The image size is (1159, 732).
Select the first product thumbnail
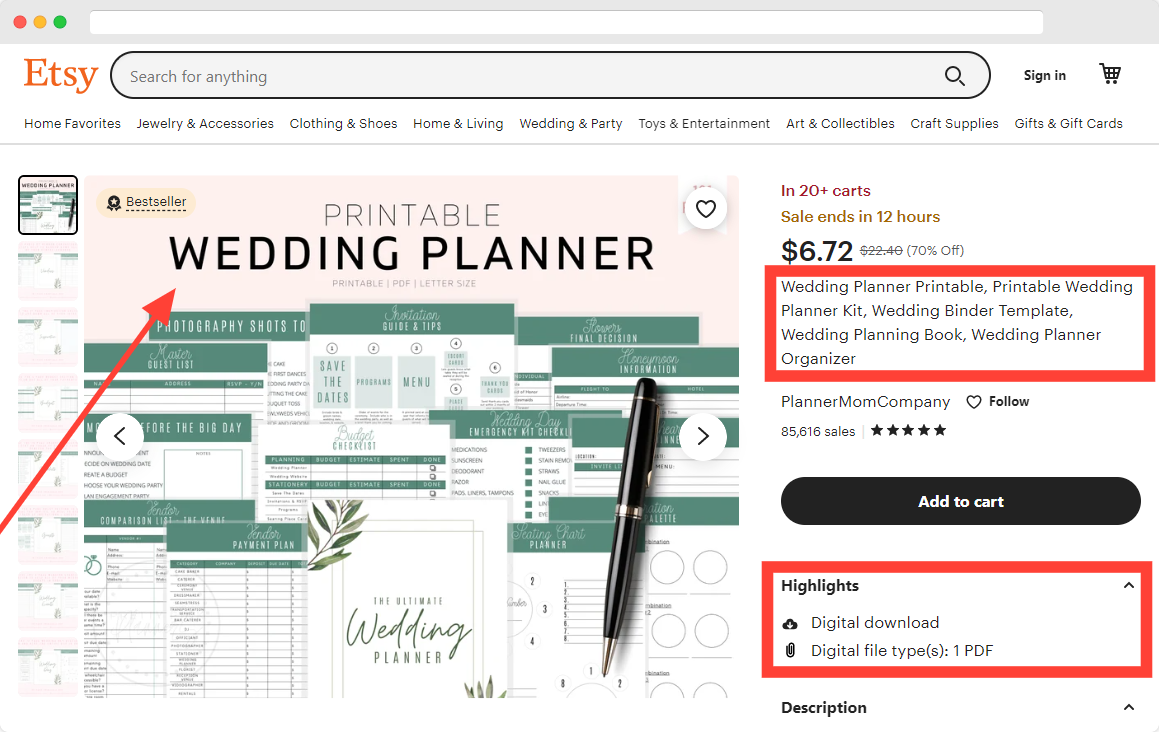coord(48,205)
